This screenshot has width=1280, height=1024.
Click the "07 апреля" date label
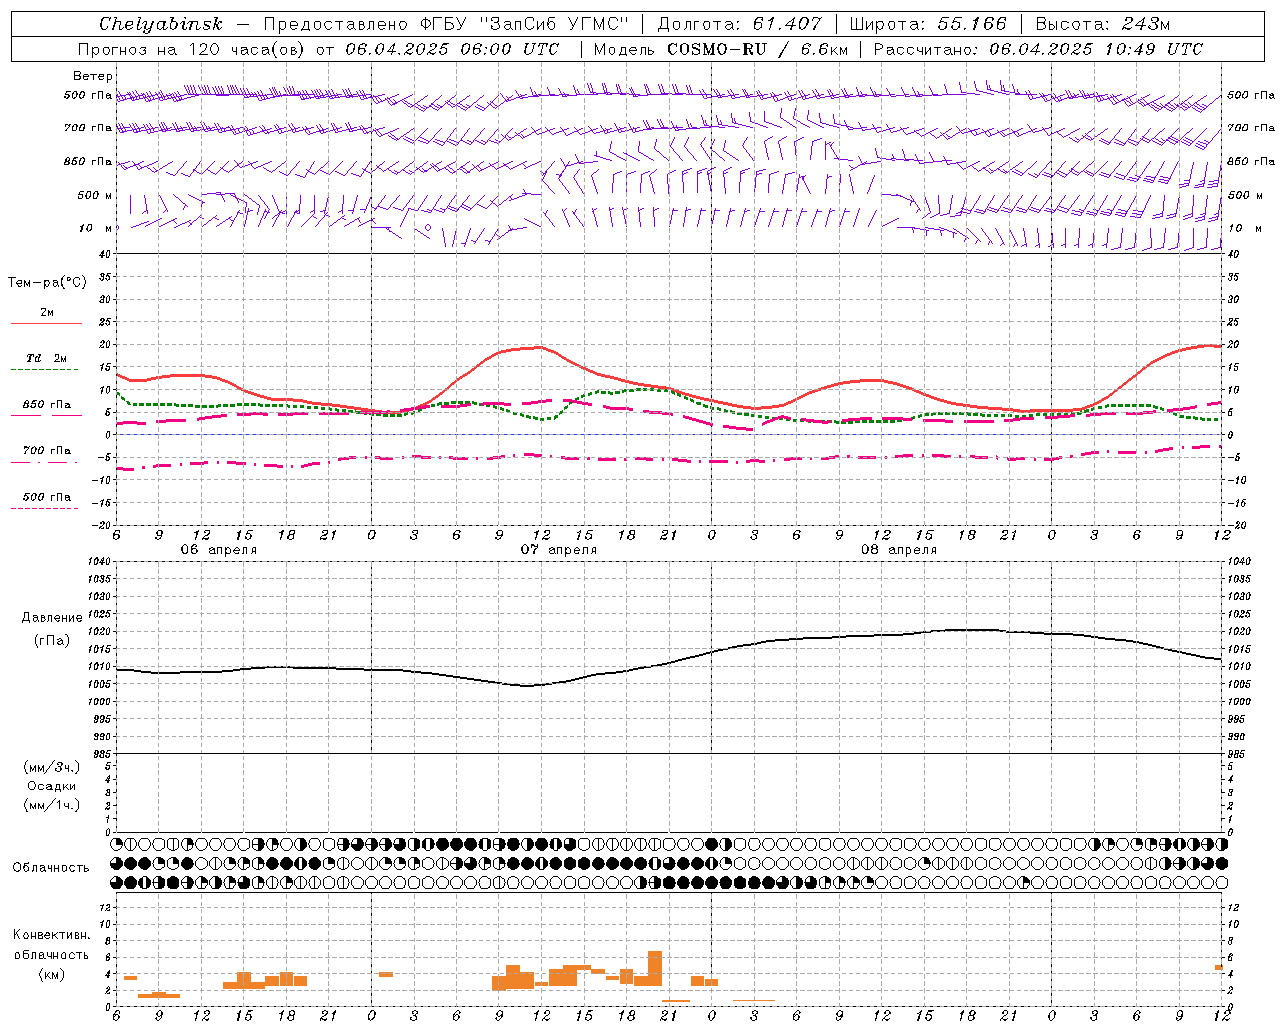pos(559,550)
